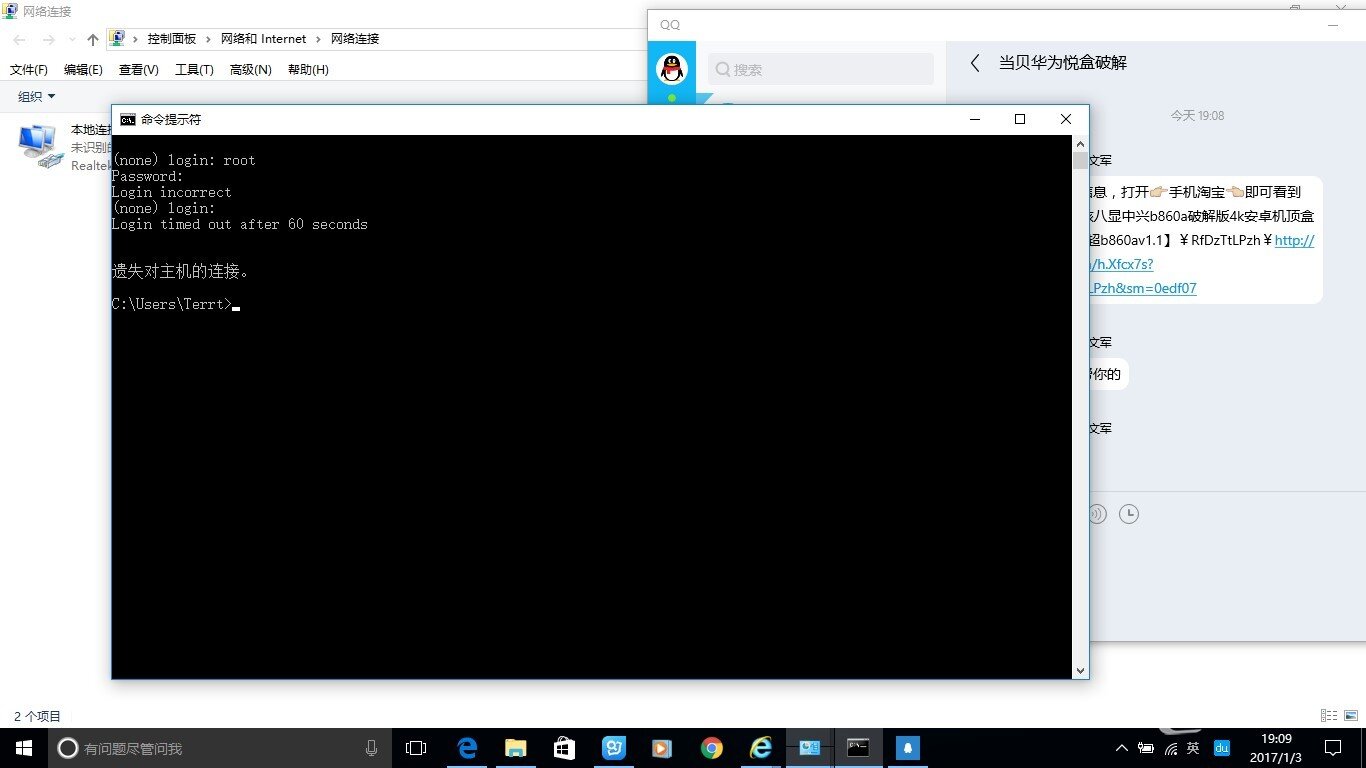1366x768 pixels.
Task: Switch to Network Connections taskbar window
Action: pyautogui.click(x=809, y=748)
